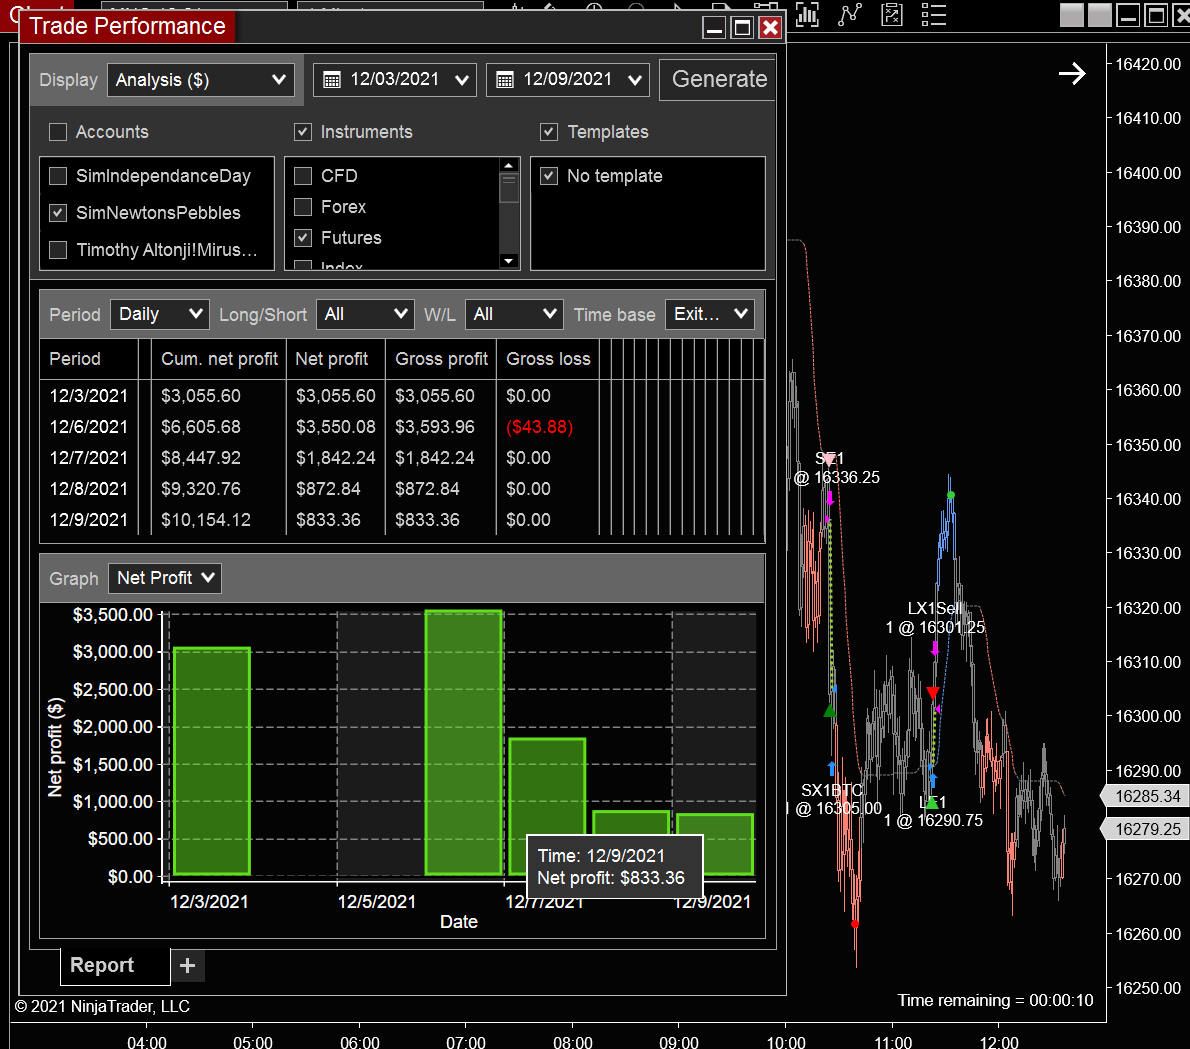Select the drawing tools line icon
Image resolution: width=1190 pixels, height=1049 pixels.
[849, 15]
